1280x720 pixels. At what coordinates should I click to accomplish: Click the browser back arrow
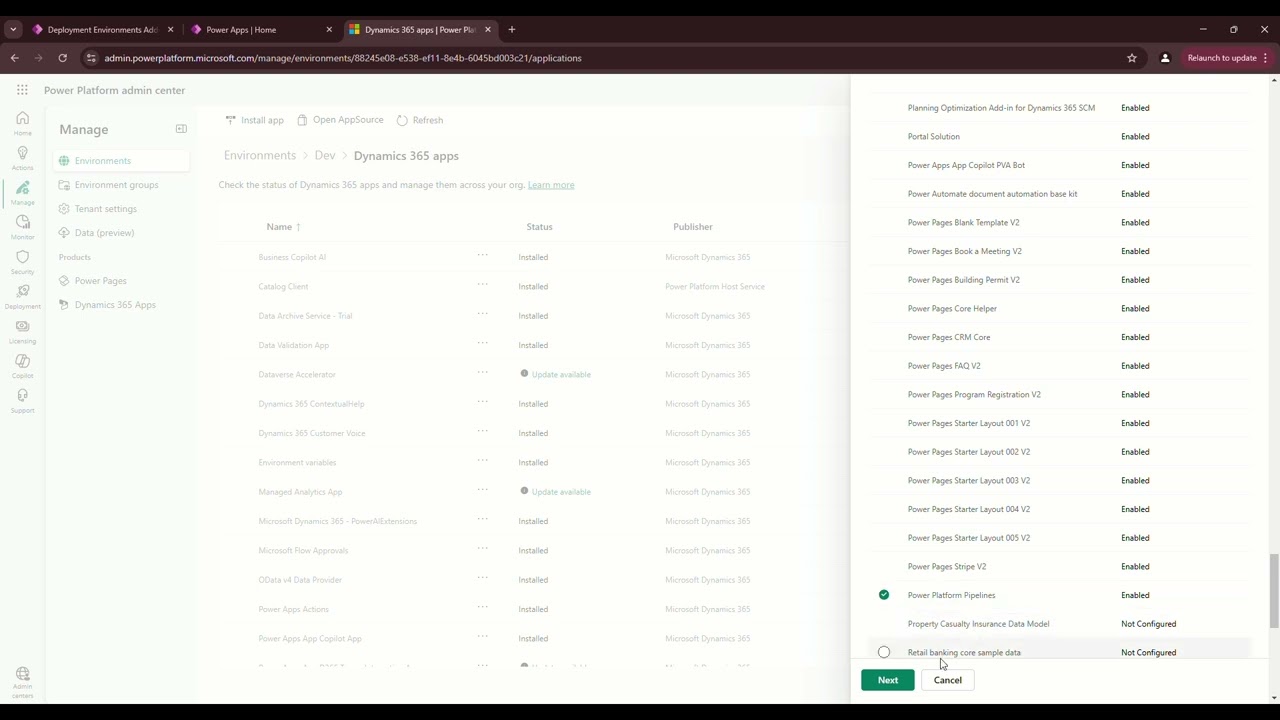(x=15, y=58)
